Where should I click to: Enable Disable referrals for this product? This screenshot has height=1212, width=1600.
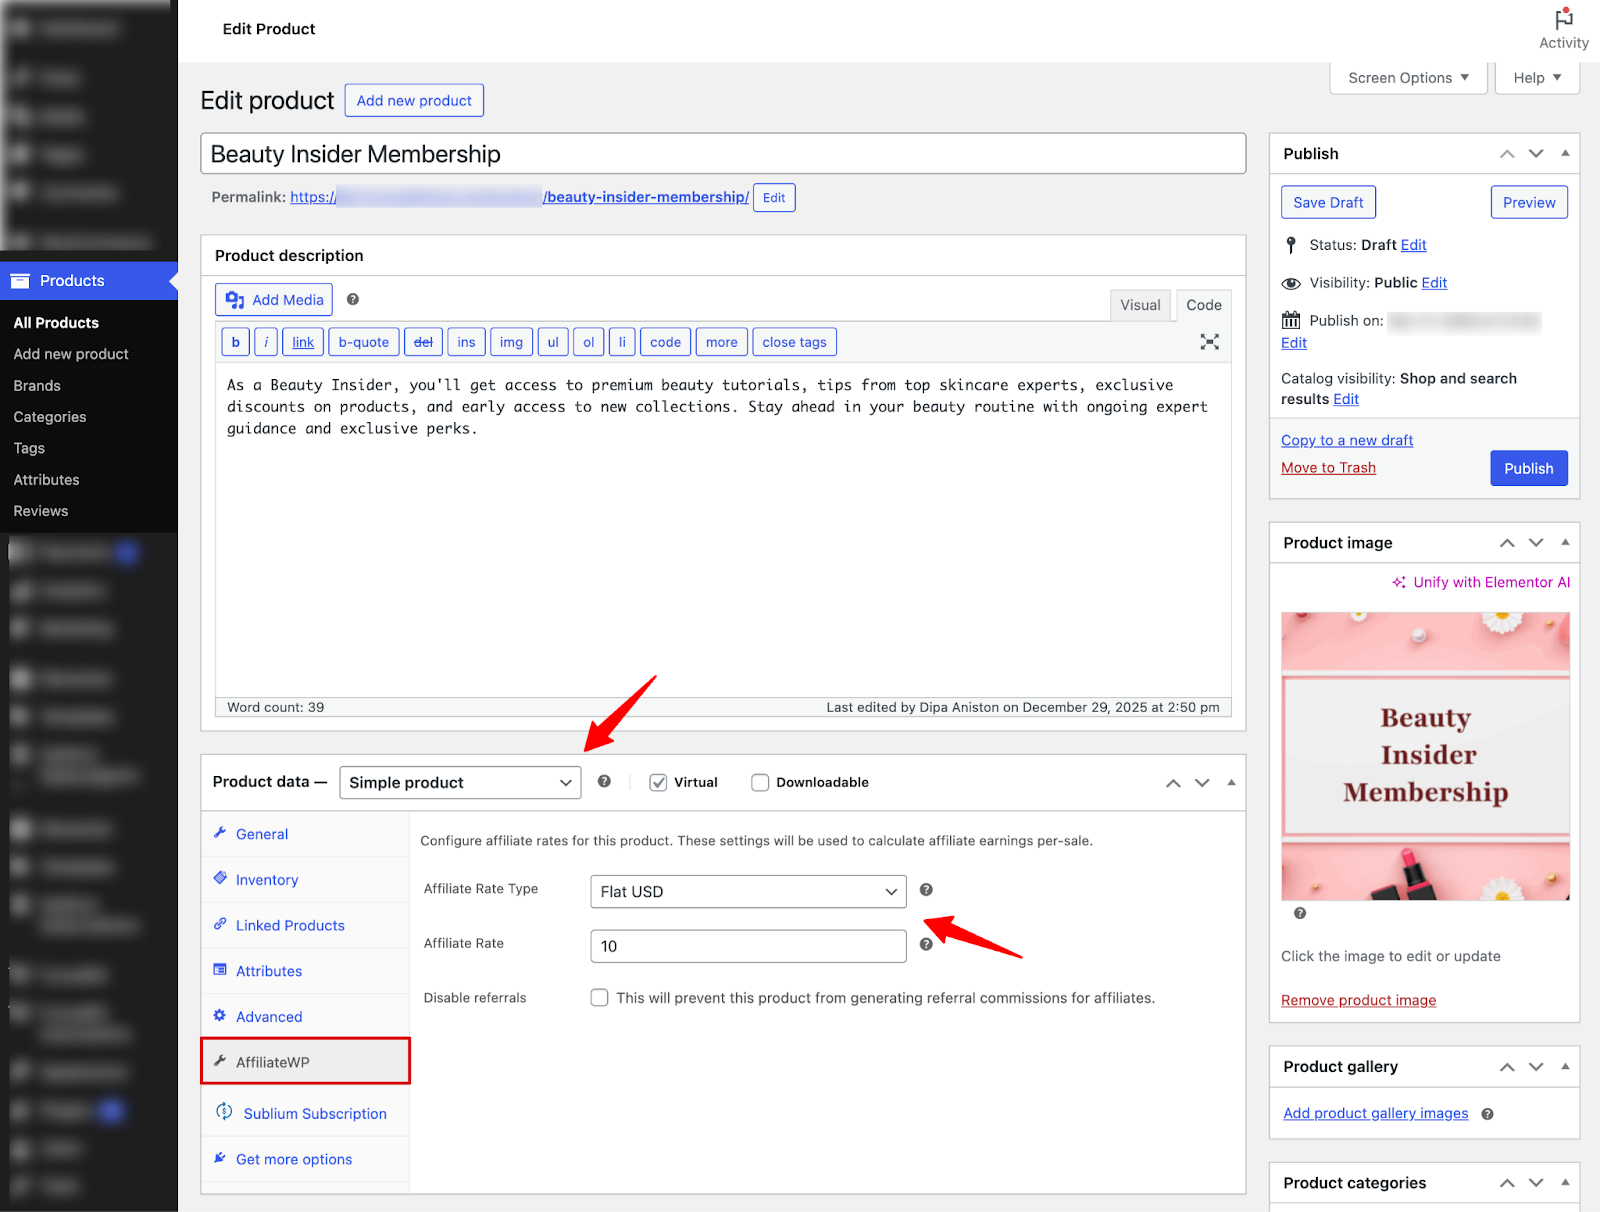(x=599, y=997)
